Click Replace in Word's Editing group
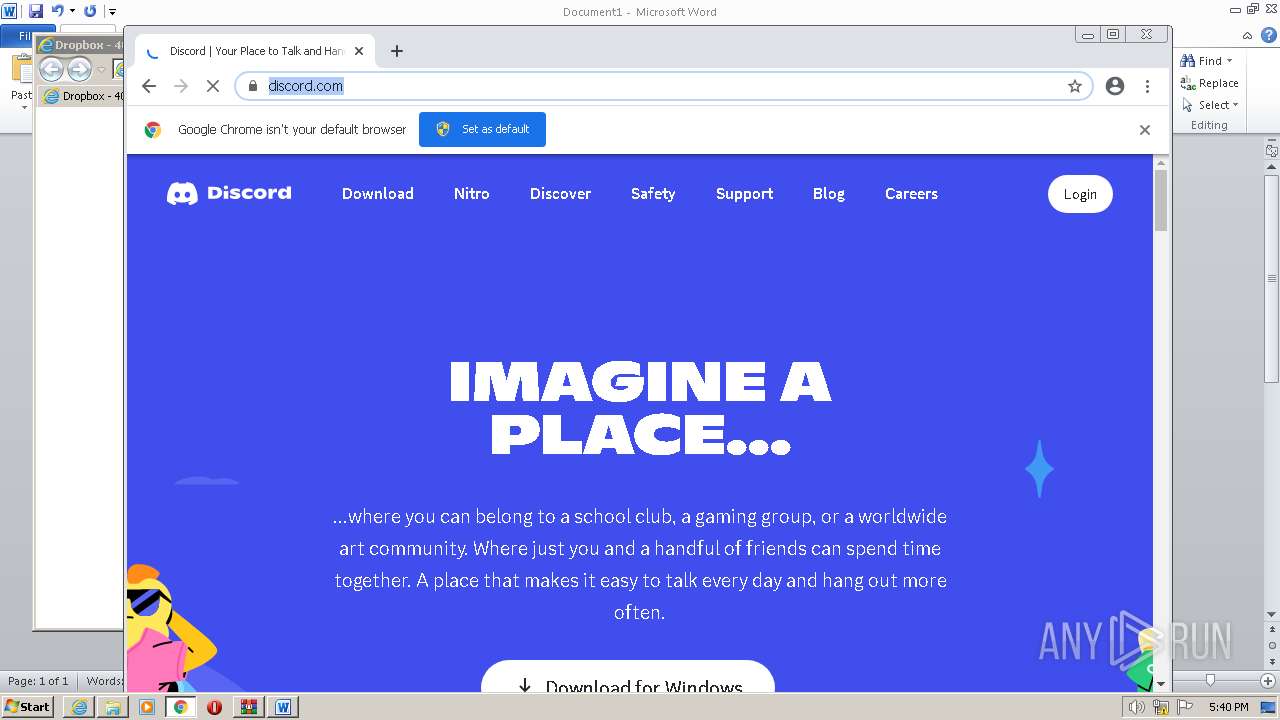The width and height of the screenshot is (1280, 720). coord(1210,83)
